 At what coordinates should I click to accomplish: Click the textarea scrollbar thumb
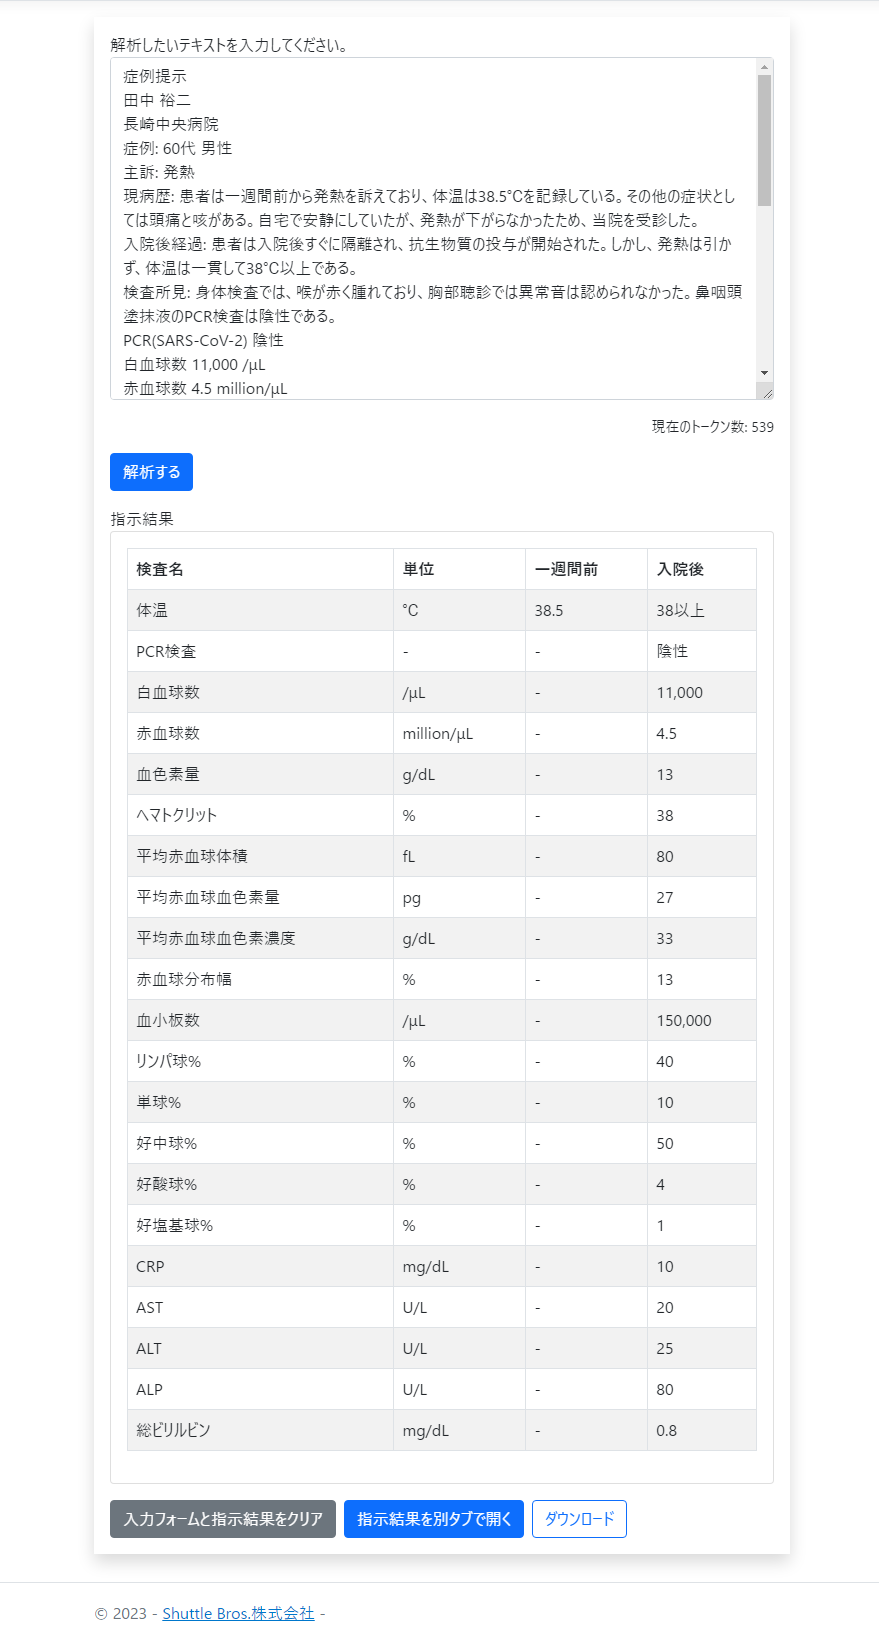coord(765,140)
